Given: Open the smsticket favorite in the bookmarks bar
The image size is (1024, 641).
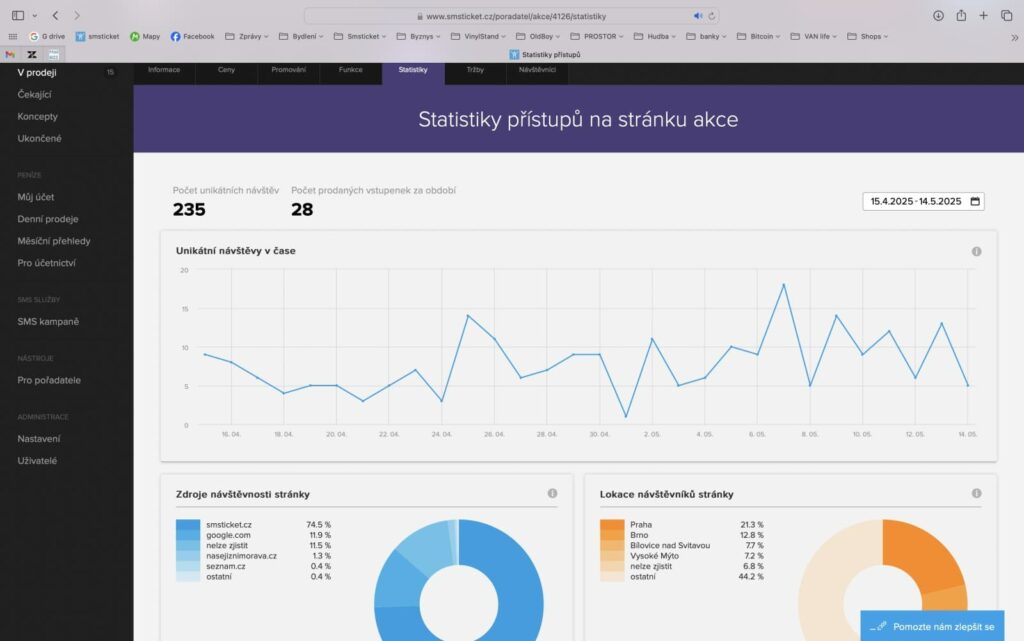Looking at the screenshot, I should pos(97,36).
